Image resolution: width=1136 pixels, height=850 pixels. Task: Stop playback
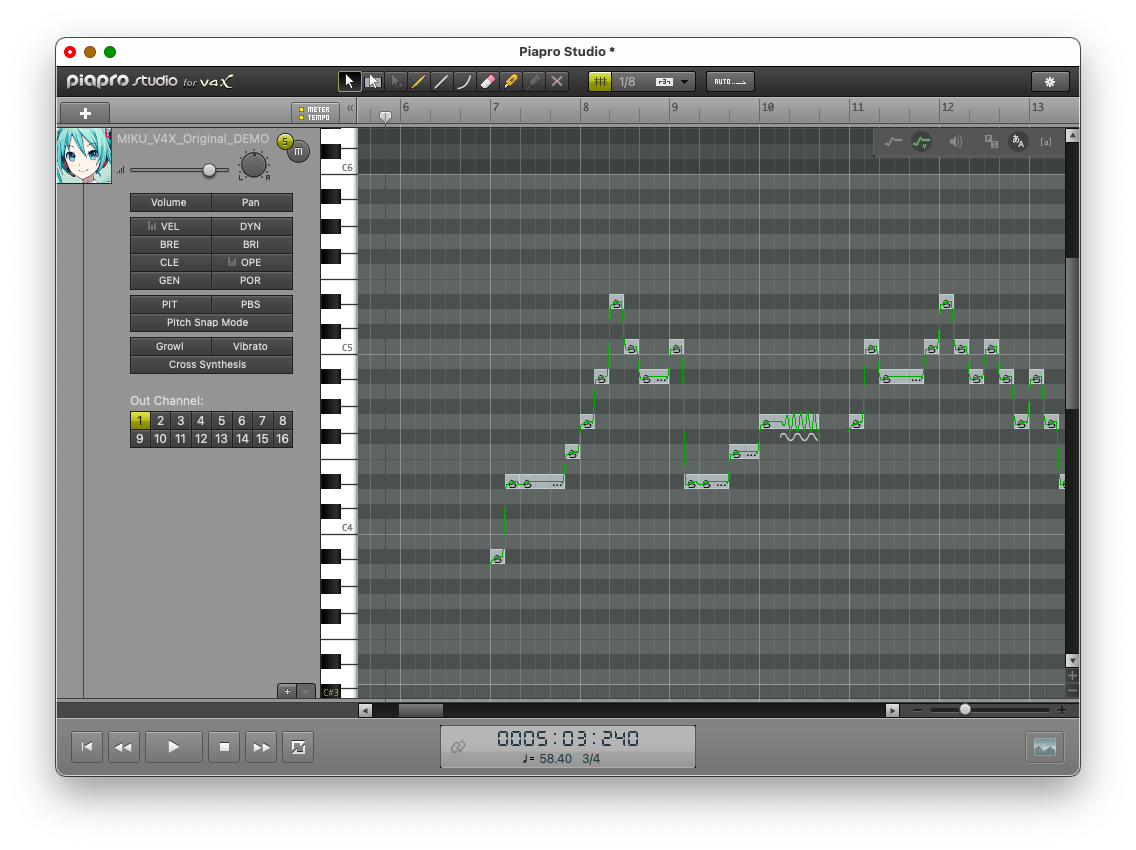coord(225,748)
